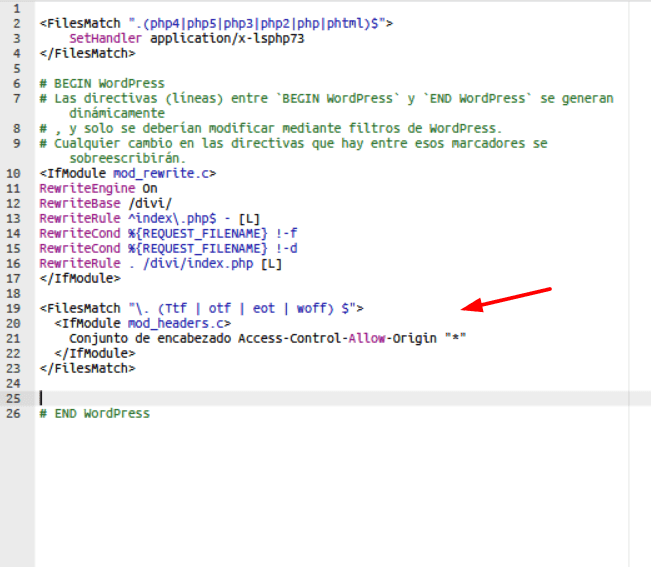Screen dimensions: 651x567
Task: Click the comment '# , y solo se deberían modificar'
Action: click(x=271, y=128)
